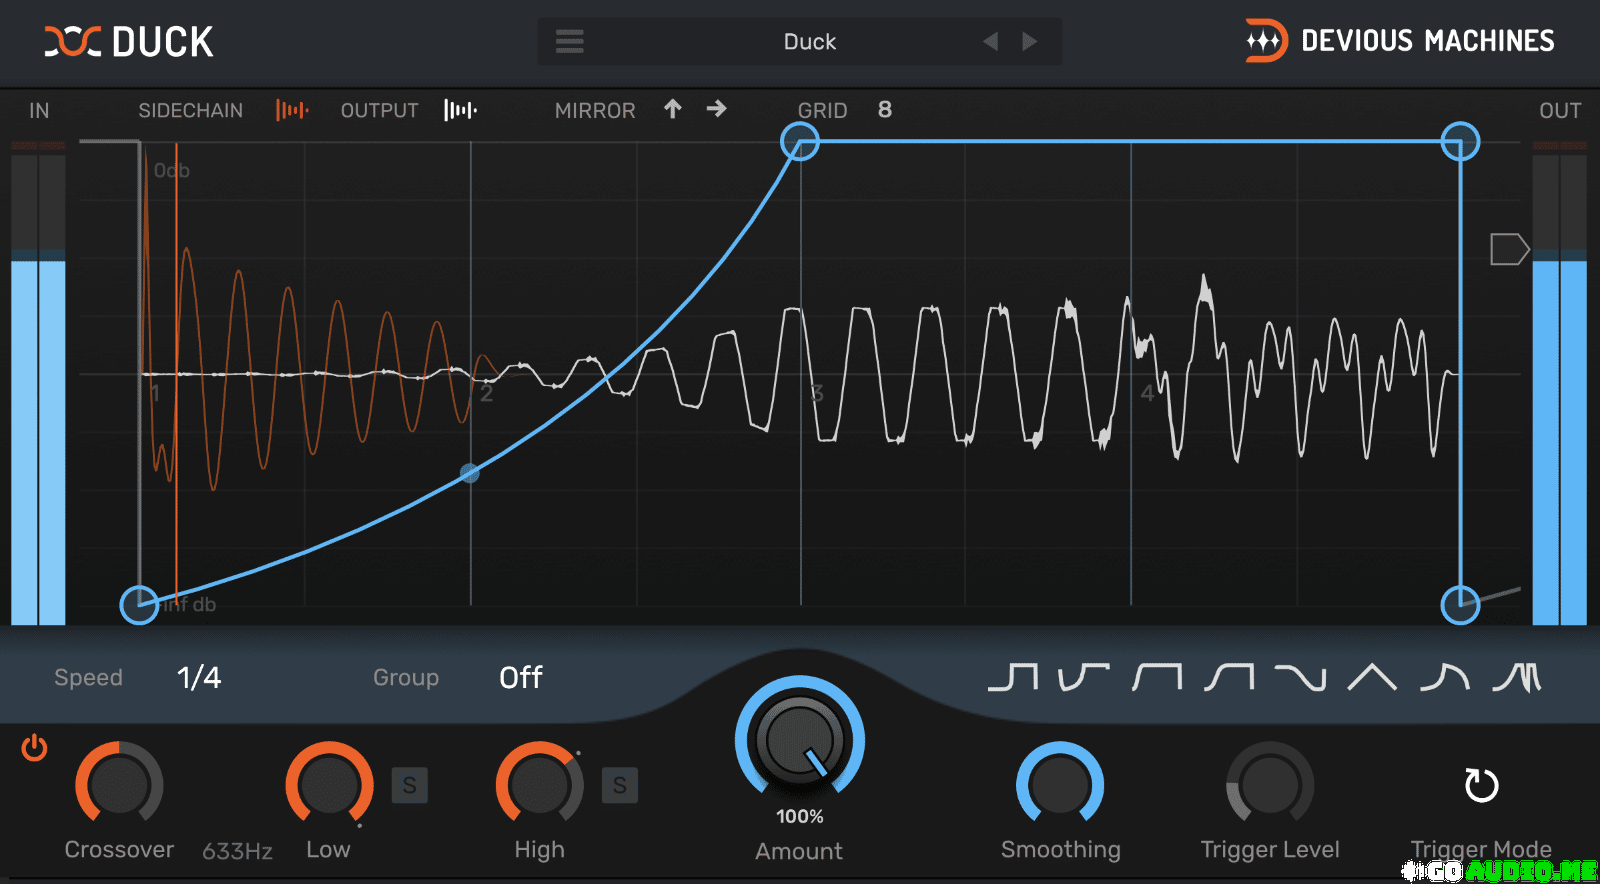The image size is (1600, 884).
Task: Select the curve node at top right
Action: point(1461,142)
